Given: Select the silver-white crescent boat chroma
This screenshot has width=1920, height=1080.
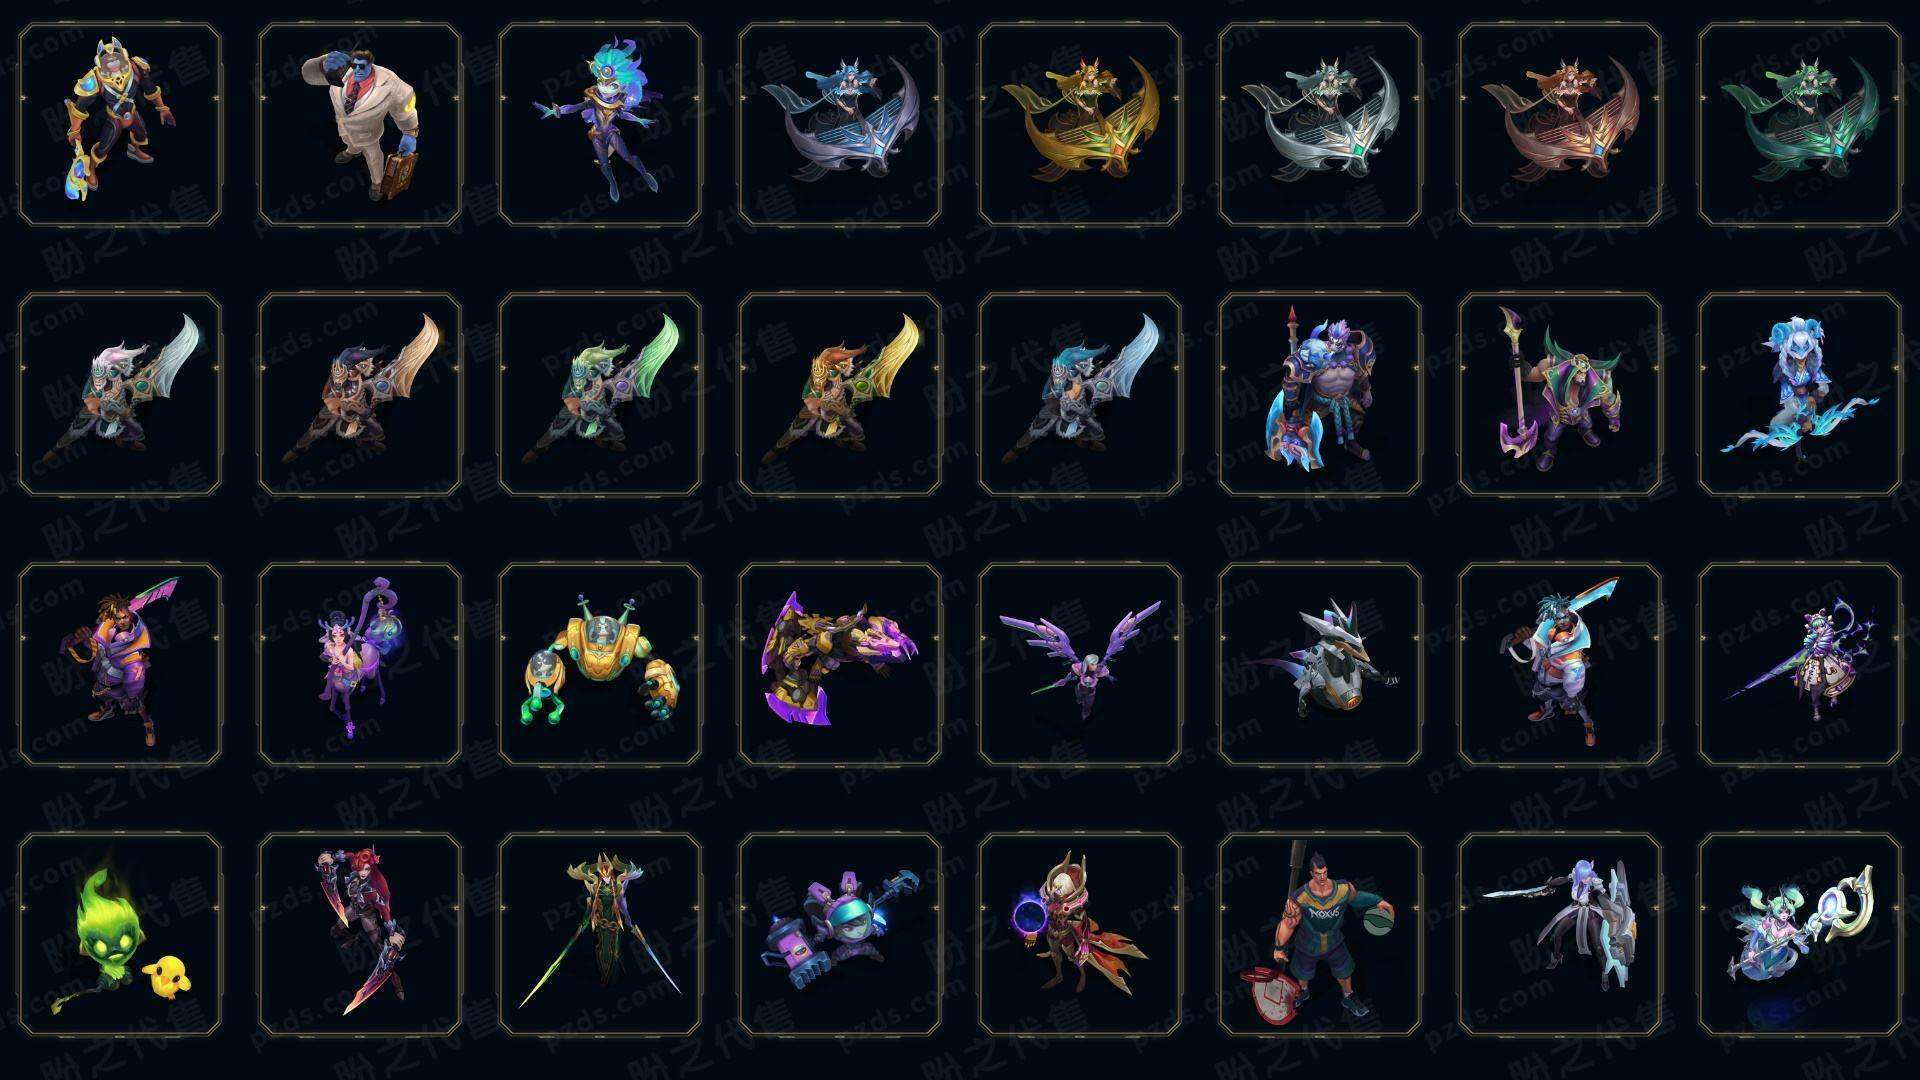Looking at the screenshot, I should [1320, 125].
